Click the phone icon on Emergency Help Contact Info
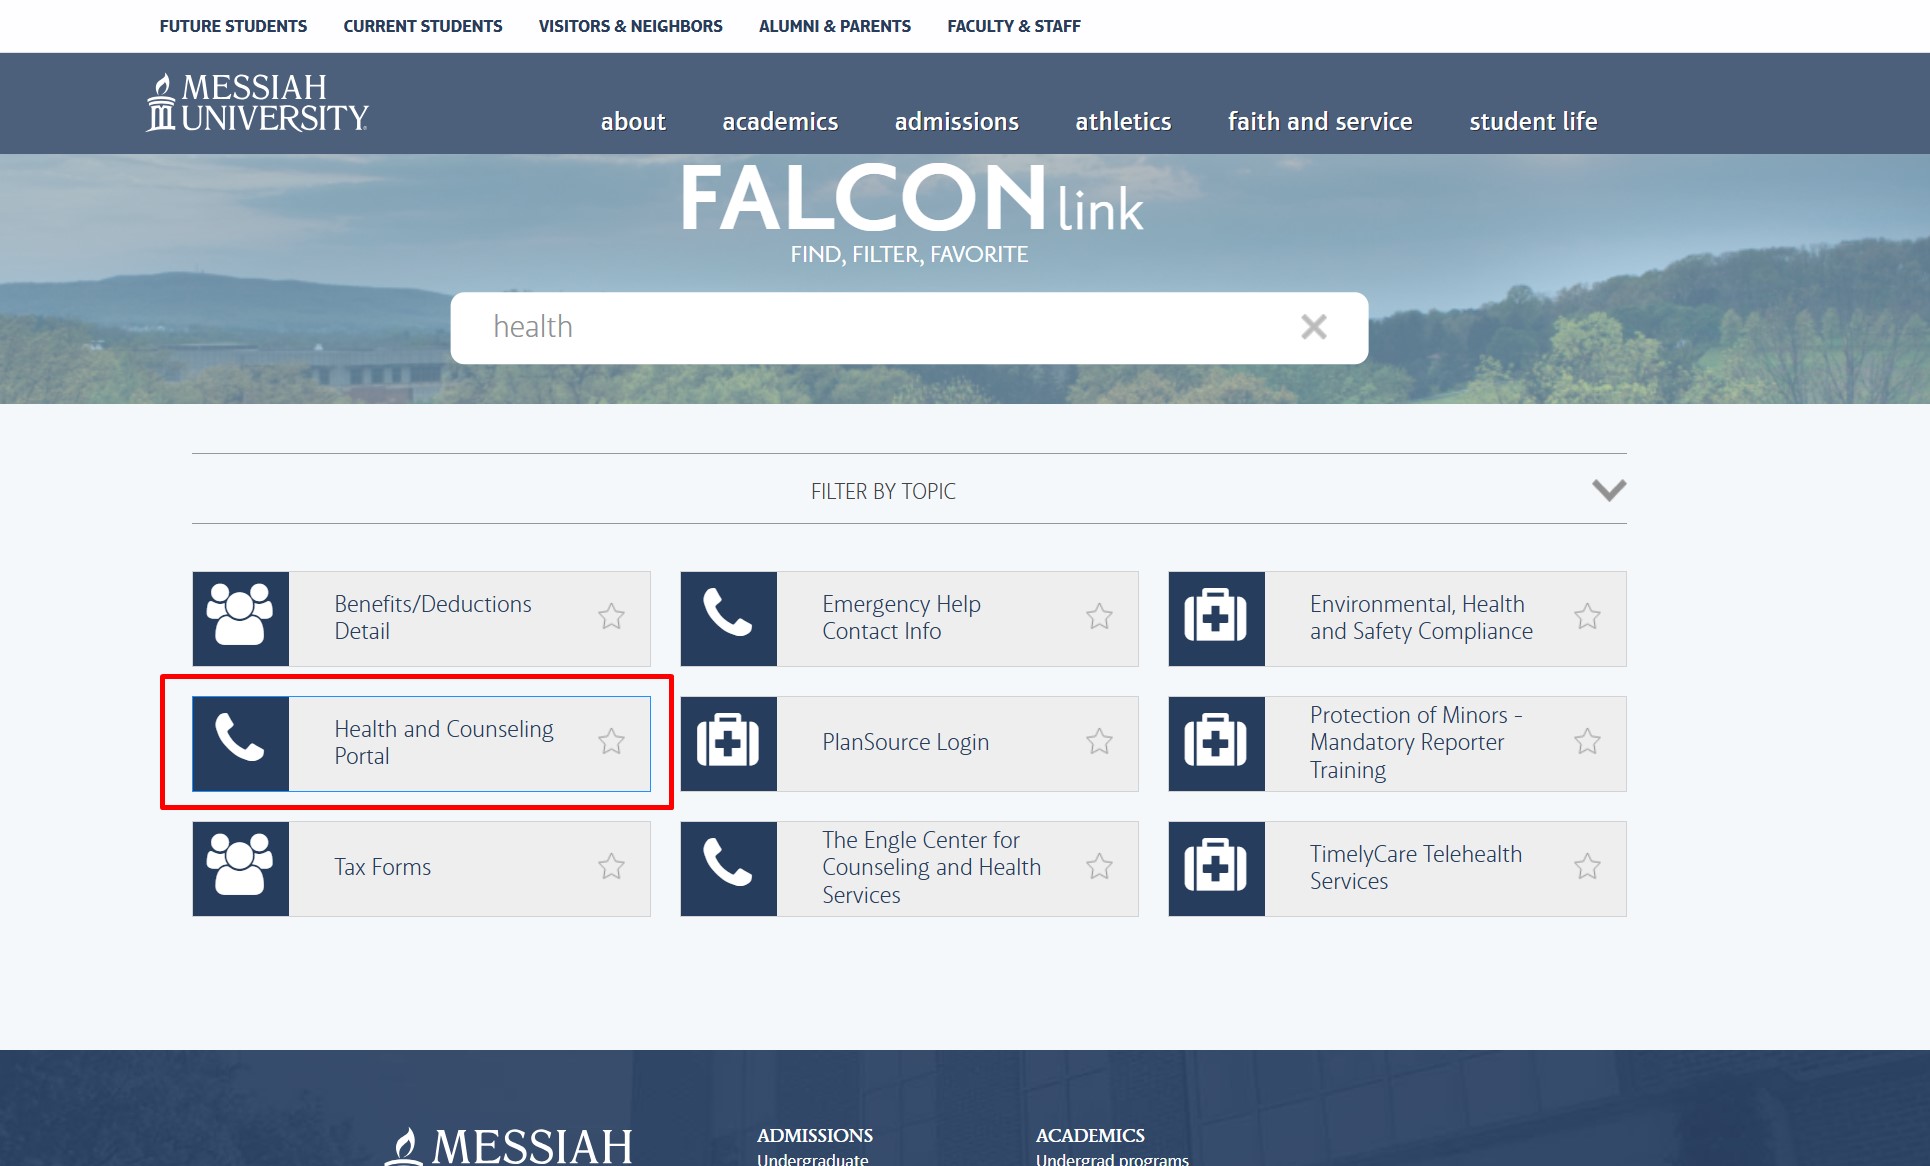1930x1166 pixels. [728, 618]
